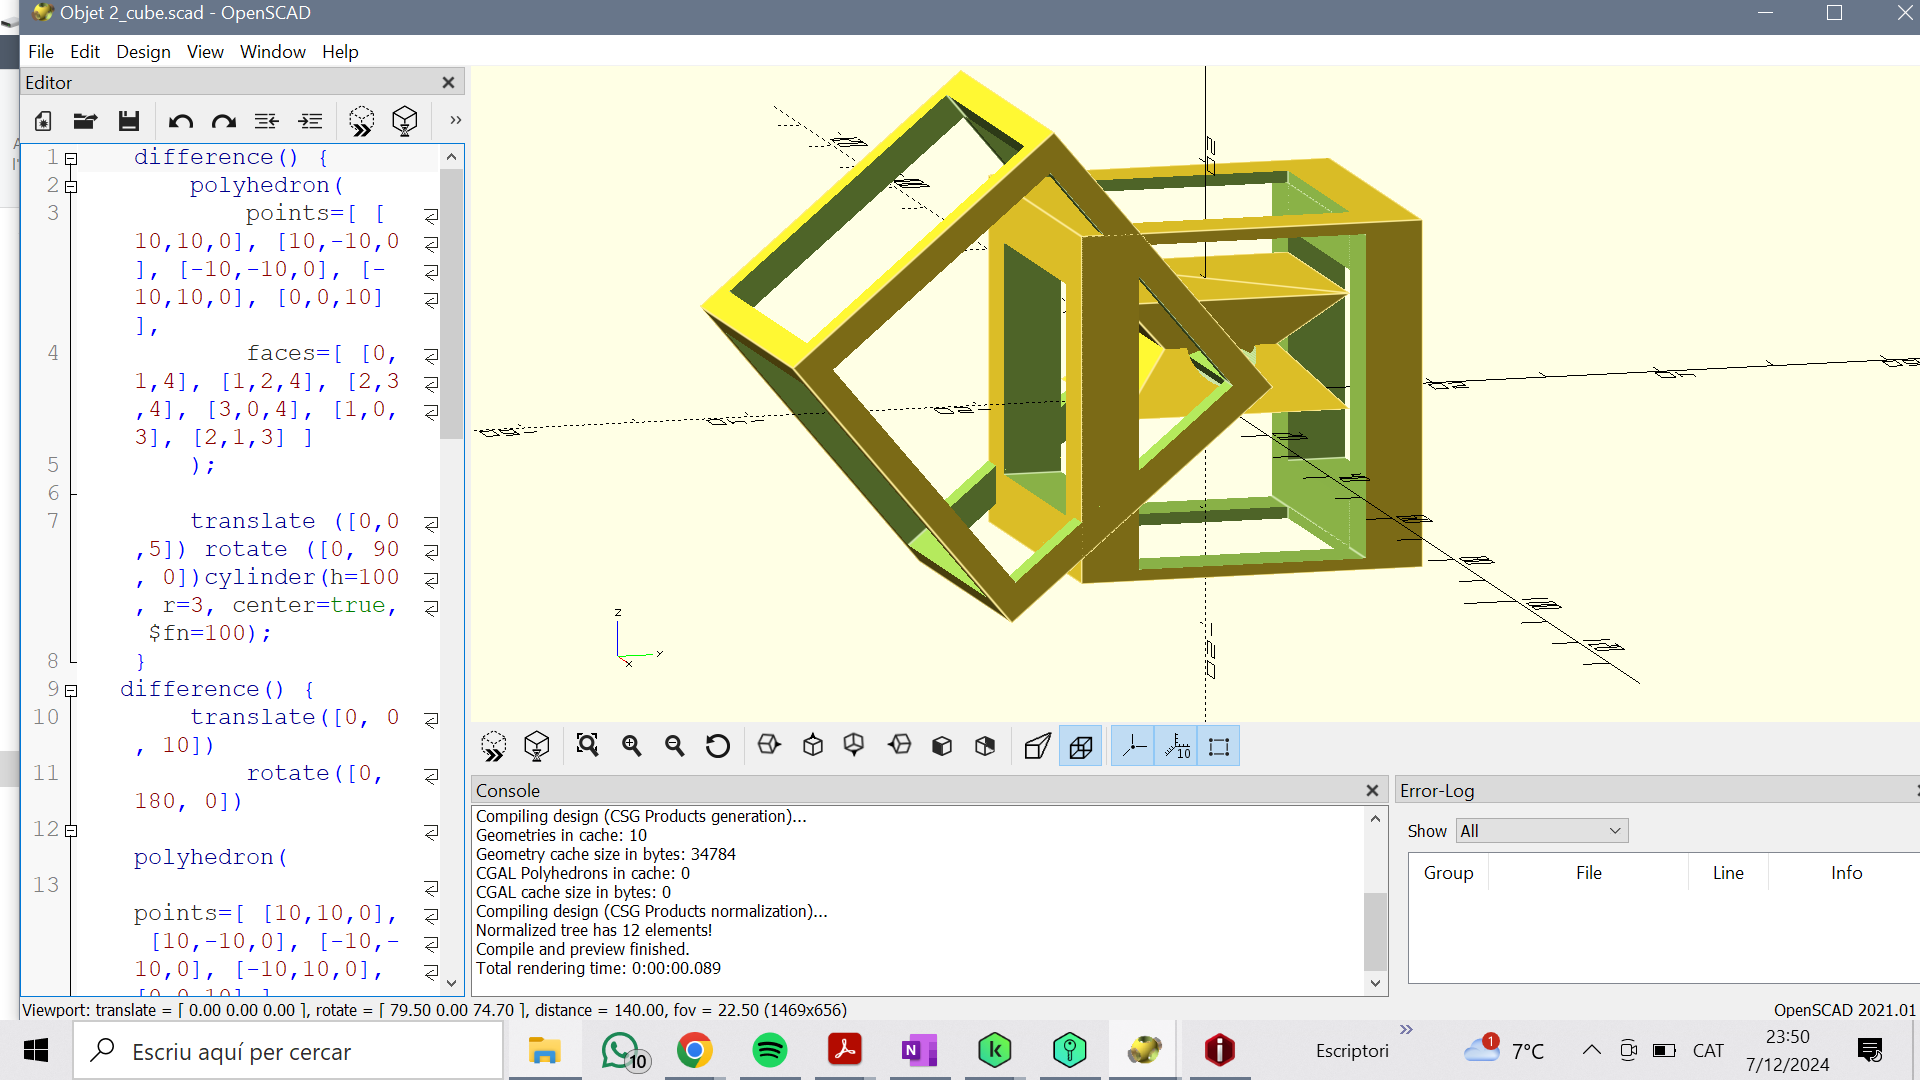The image size is (1920, 1080).
Task: Switch to the Left view
Action: [900, 746]
